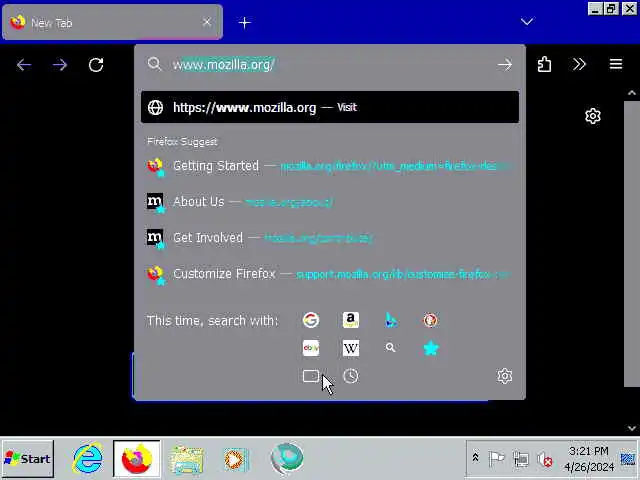Search this time with Amazon

[x=351, y=320]
